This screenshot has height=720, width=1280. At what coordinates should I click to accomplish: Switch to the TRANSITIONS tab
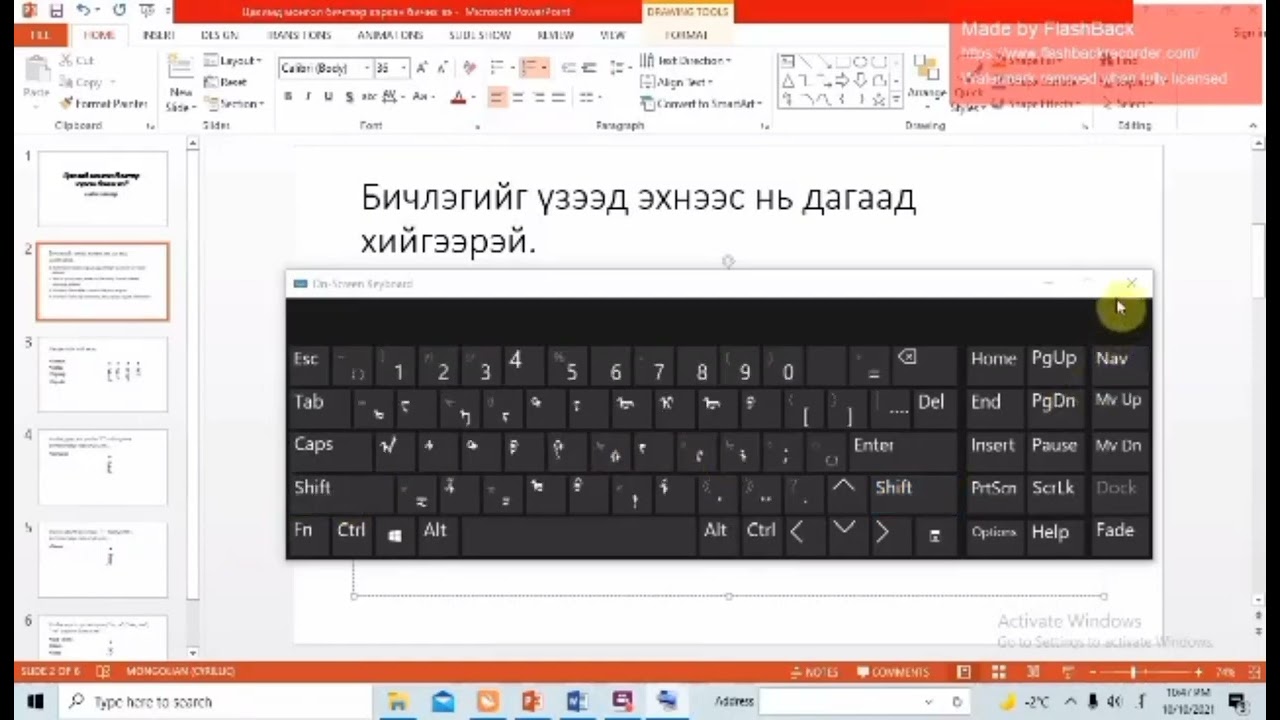(x=299, y=34)
